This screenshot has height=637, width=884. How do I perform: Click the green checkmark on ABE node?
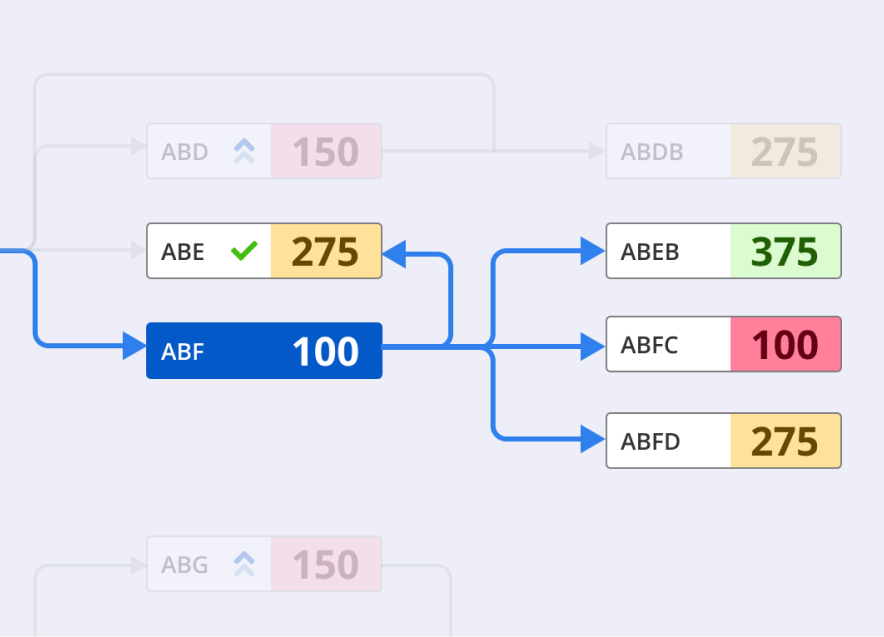click(x=244, y=251)
